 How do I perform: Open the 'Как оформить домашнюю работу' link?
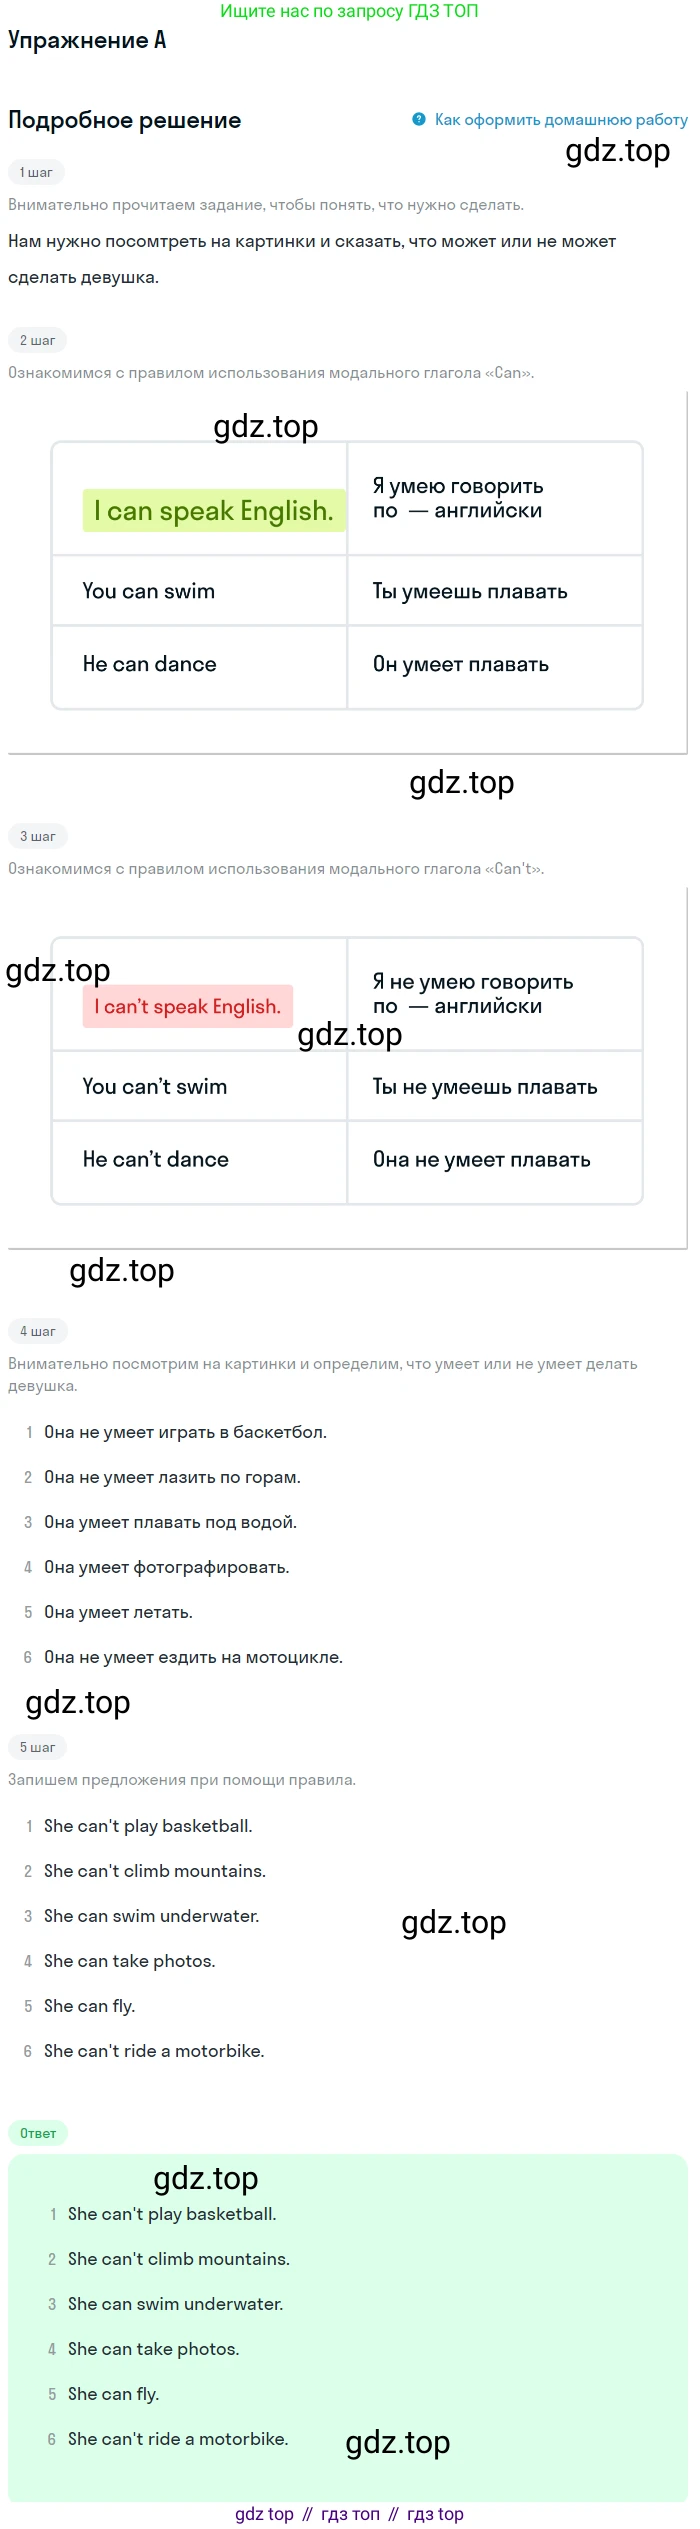[561, 119]
